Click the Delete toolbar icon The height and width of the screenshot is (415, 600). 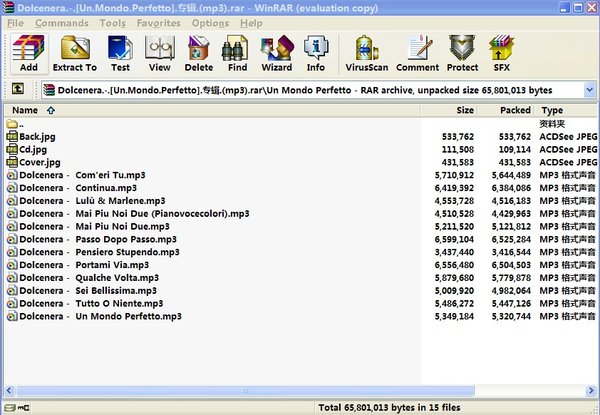click(x=199, y=53)
